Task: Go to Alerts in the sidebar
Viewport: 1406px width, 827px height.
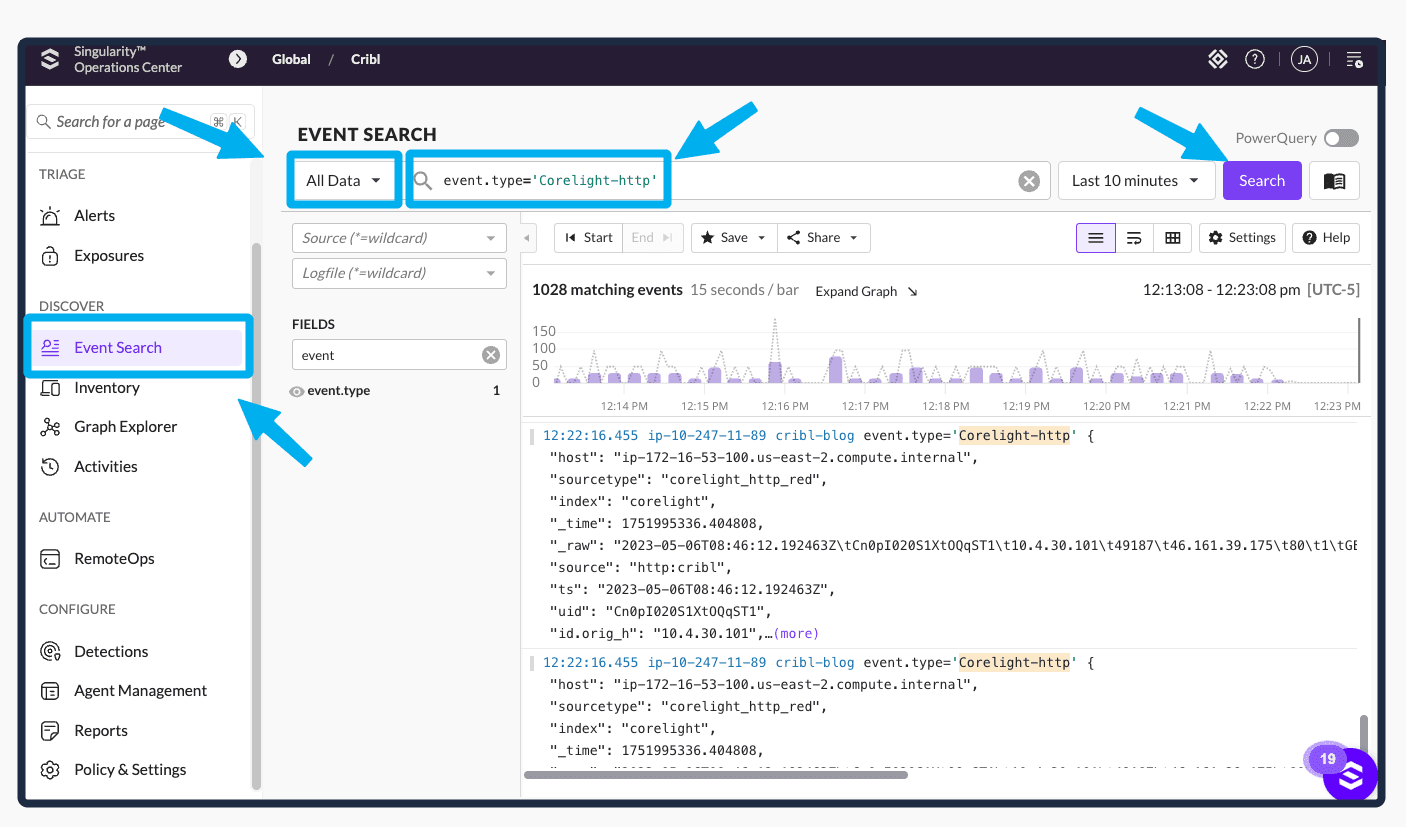Action: pos(94,216)
